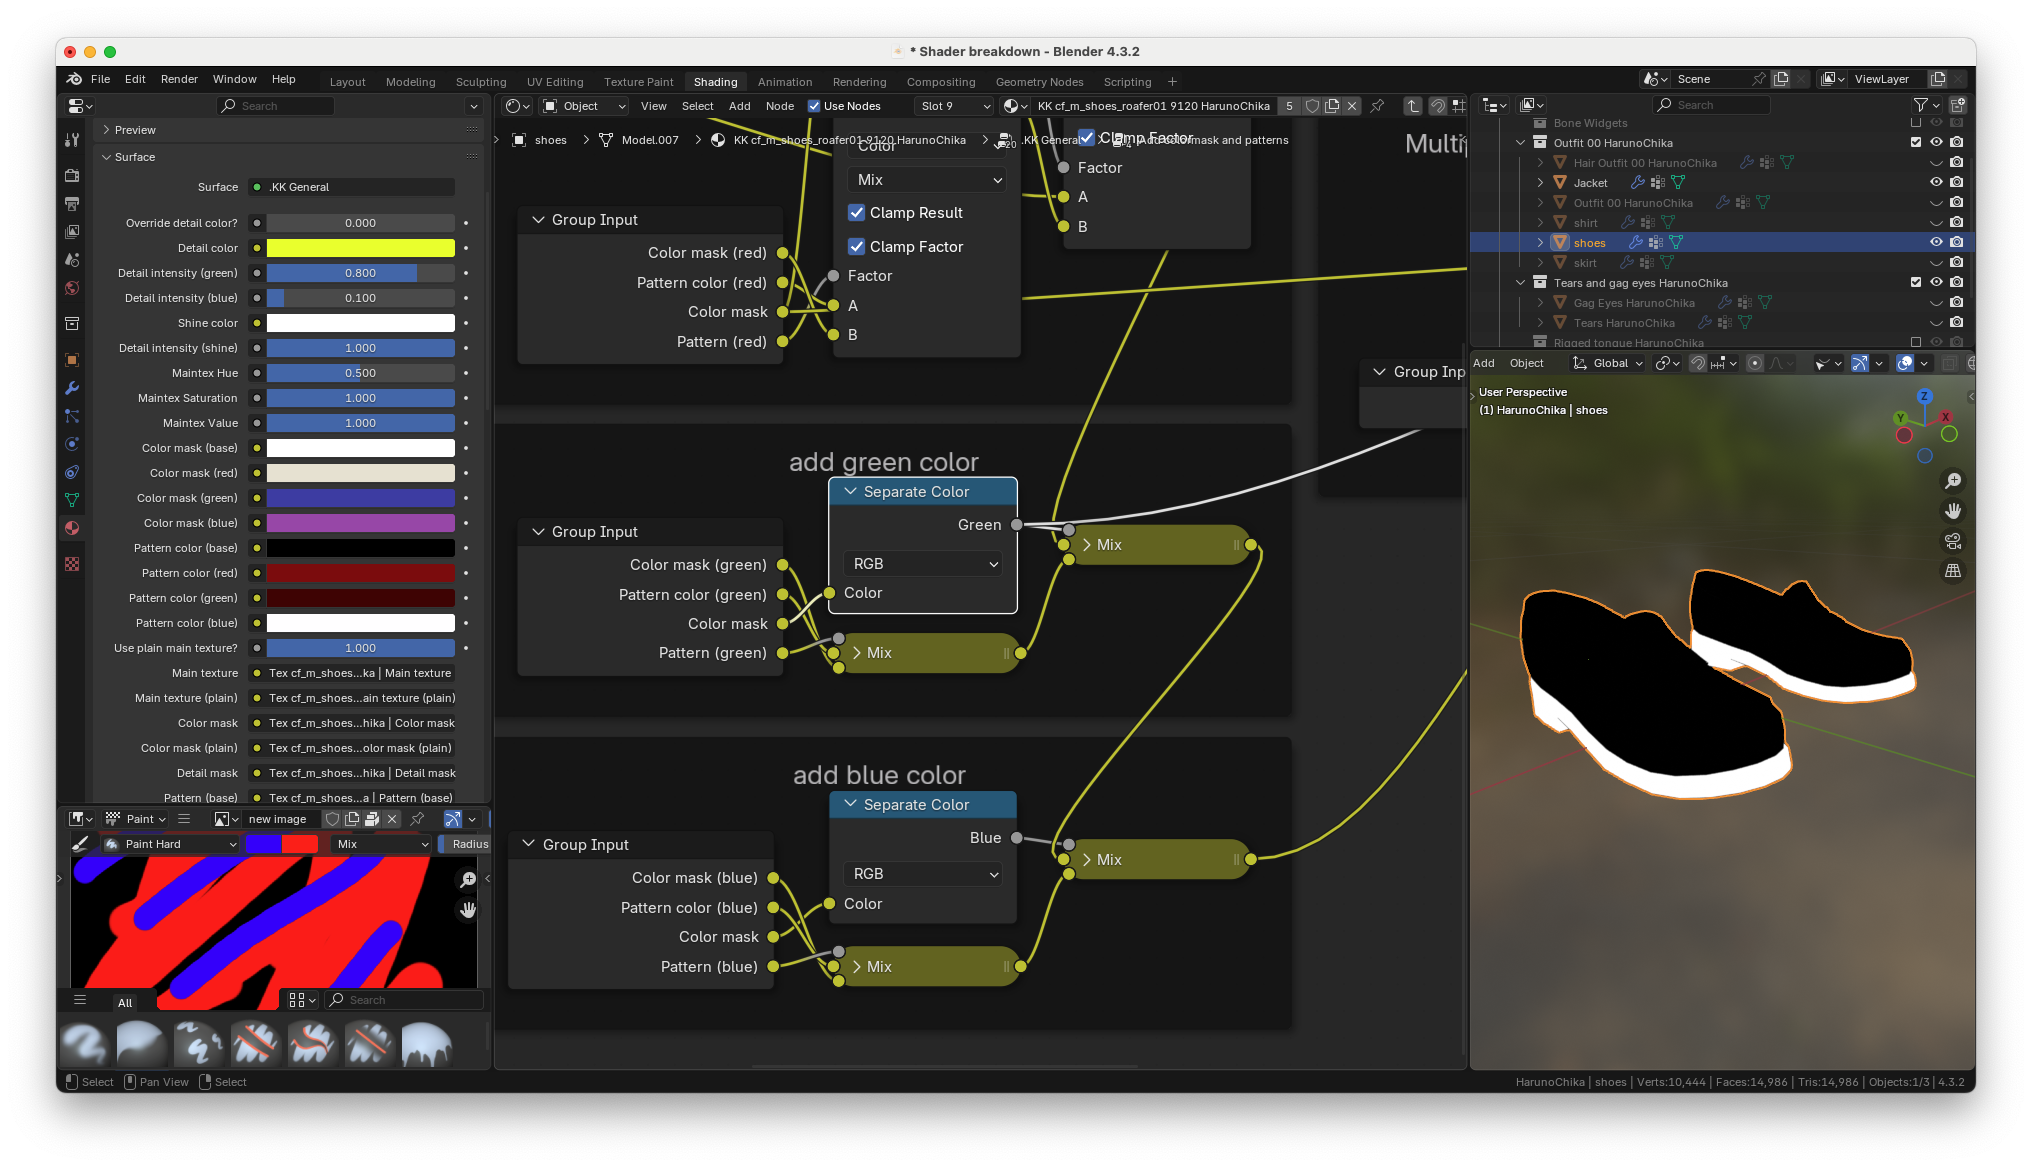Hide the Jacket object with eye icon
The image size is (2032, 1167).
pyautogui.click(x=1936, y=182)
